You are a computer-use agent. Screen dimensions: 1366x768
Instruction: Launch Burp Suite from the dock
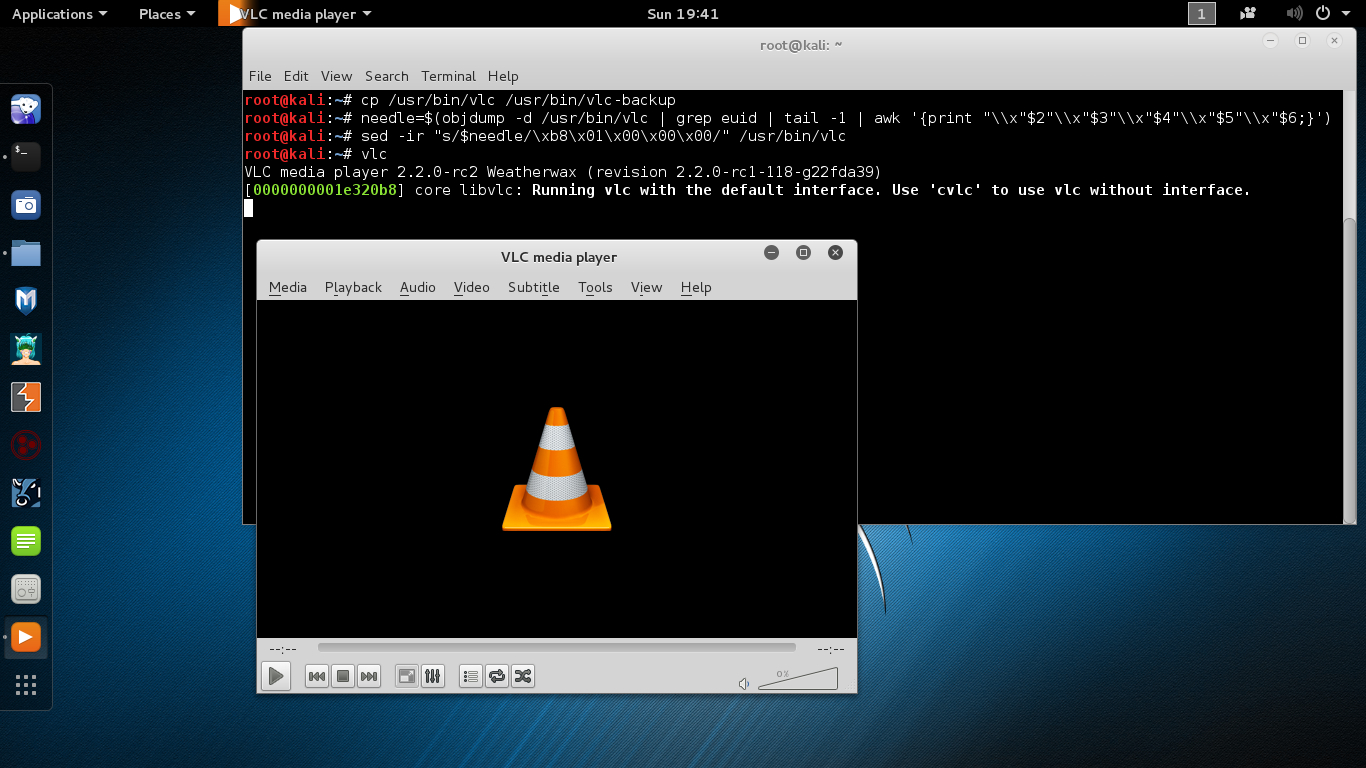click(26, 397)
